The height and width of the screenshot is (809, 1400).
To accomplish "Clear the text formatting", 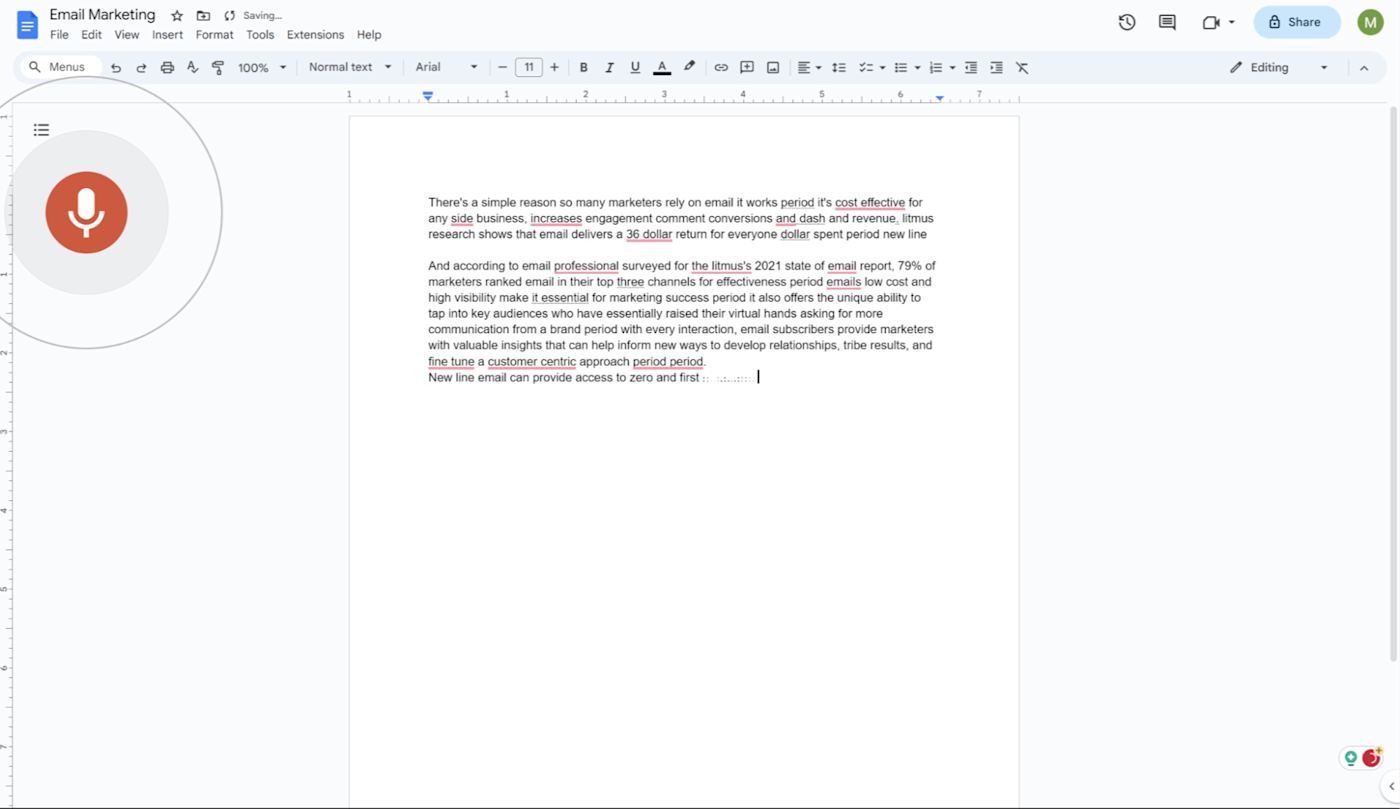I will [x=1022, y=68].
